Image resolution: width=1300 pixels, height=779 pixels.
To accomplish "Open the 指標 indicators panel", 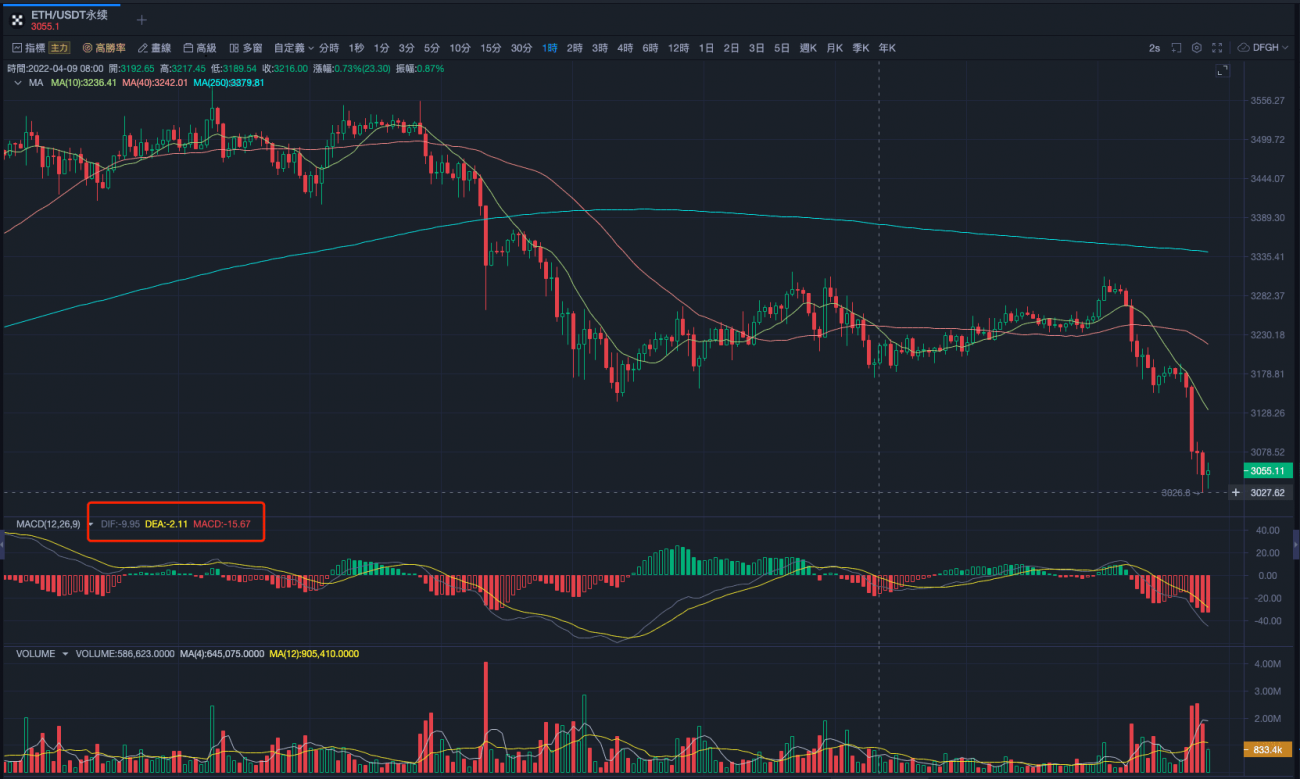I will pyautogui.click(x=35, y=47).
